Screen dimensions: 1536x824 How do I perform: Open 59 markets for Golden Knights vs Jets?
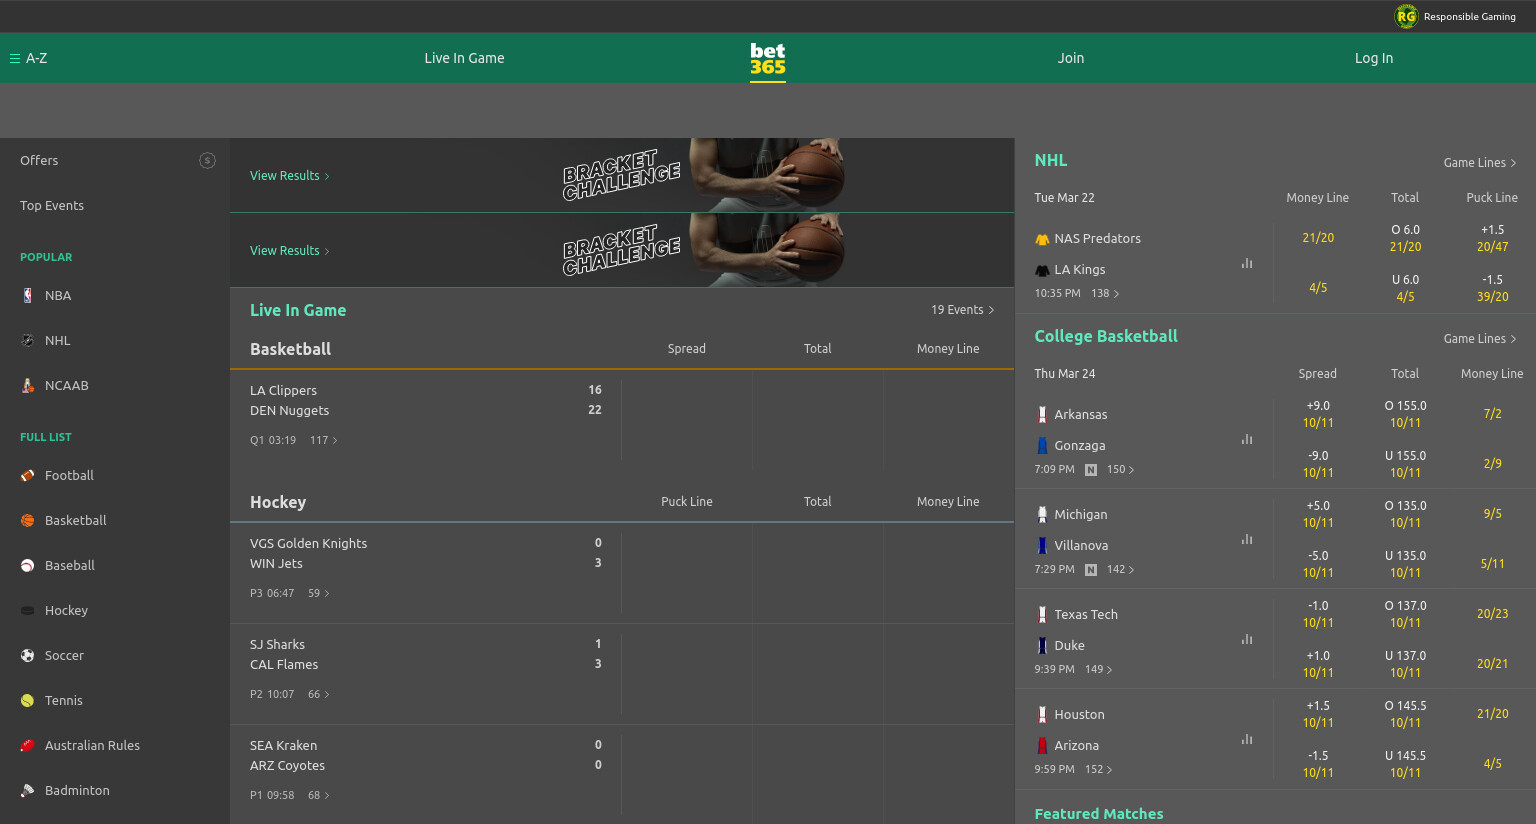pyautogui.click(x=319, y=593)
